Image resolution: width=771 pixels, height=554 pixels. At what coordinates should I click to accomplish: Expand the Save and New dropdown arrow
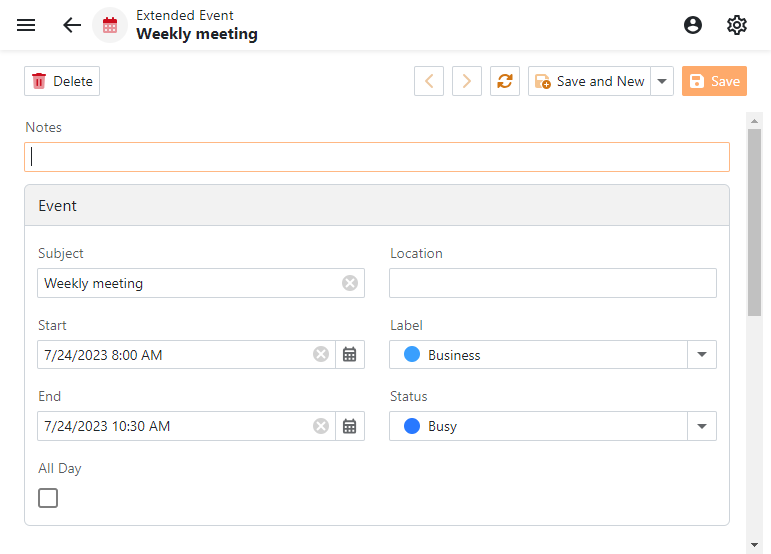662,81
